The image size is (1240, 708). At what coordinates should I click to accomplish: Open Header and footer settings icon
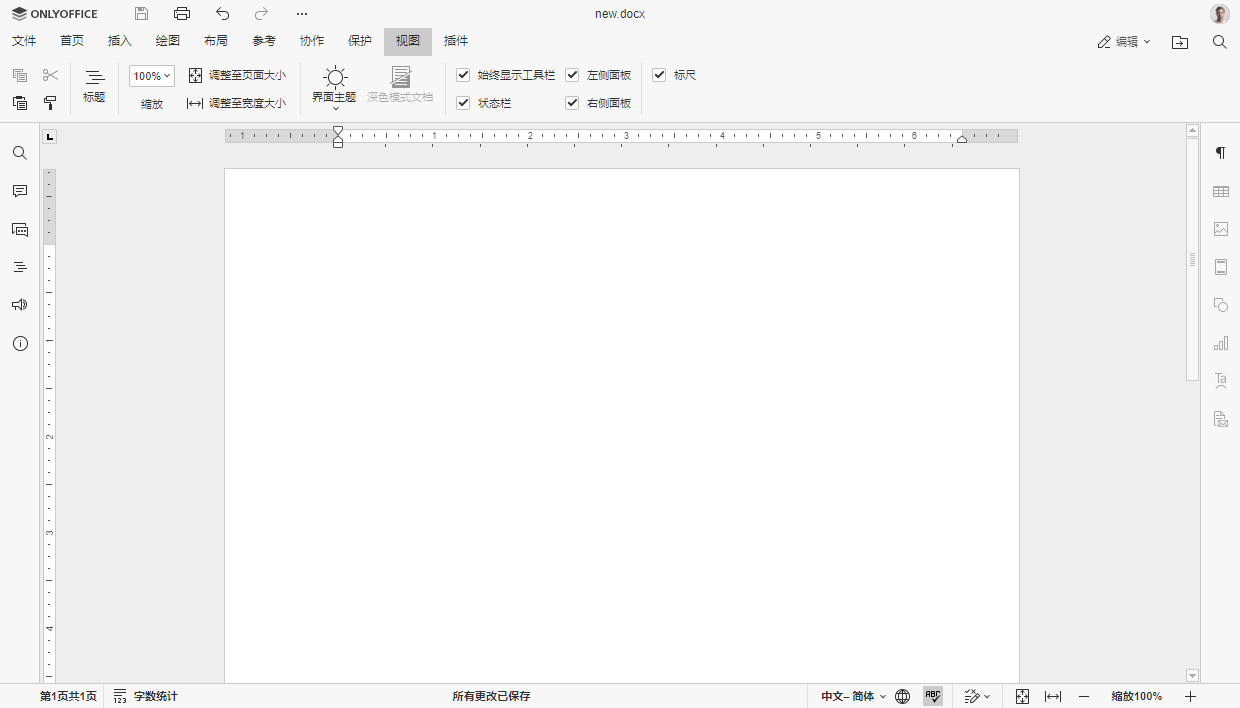tap(1221, 267)
